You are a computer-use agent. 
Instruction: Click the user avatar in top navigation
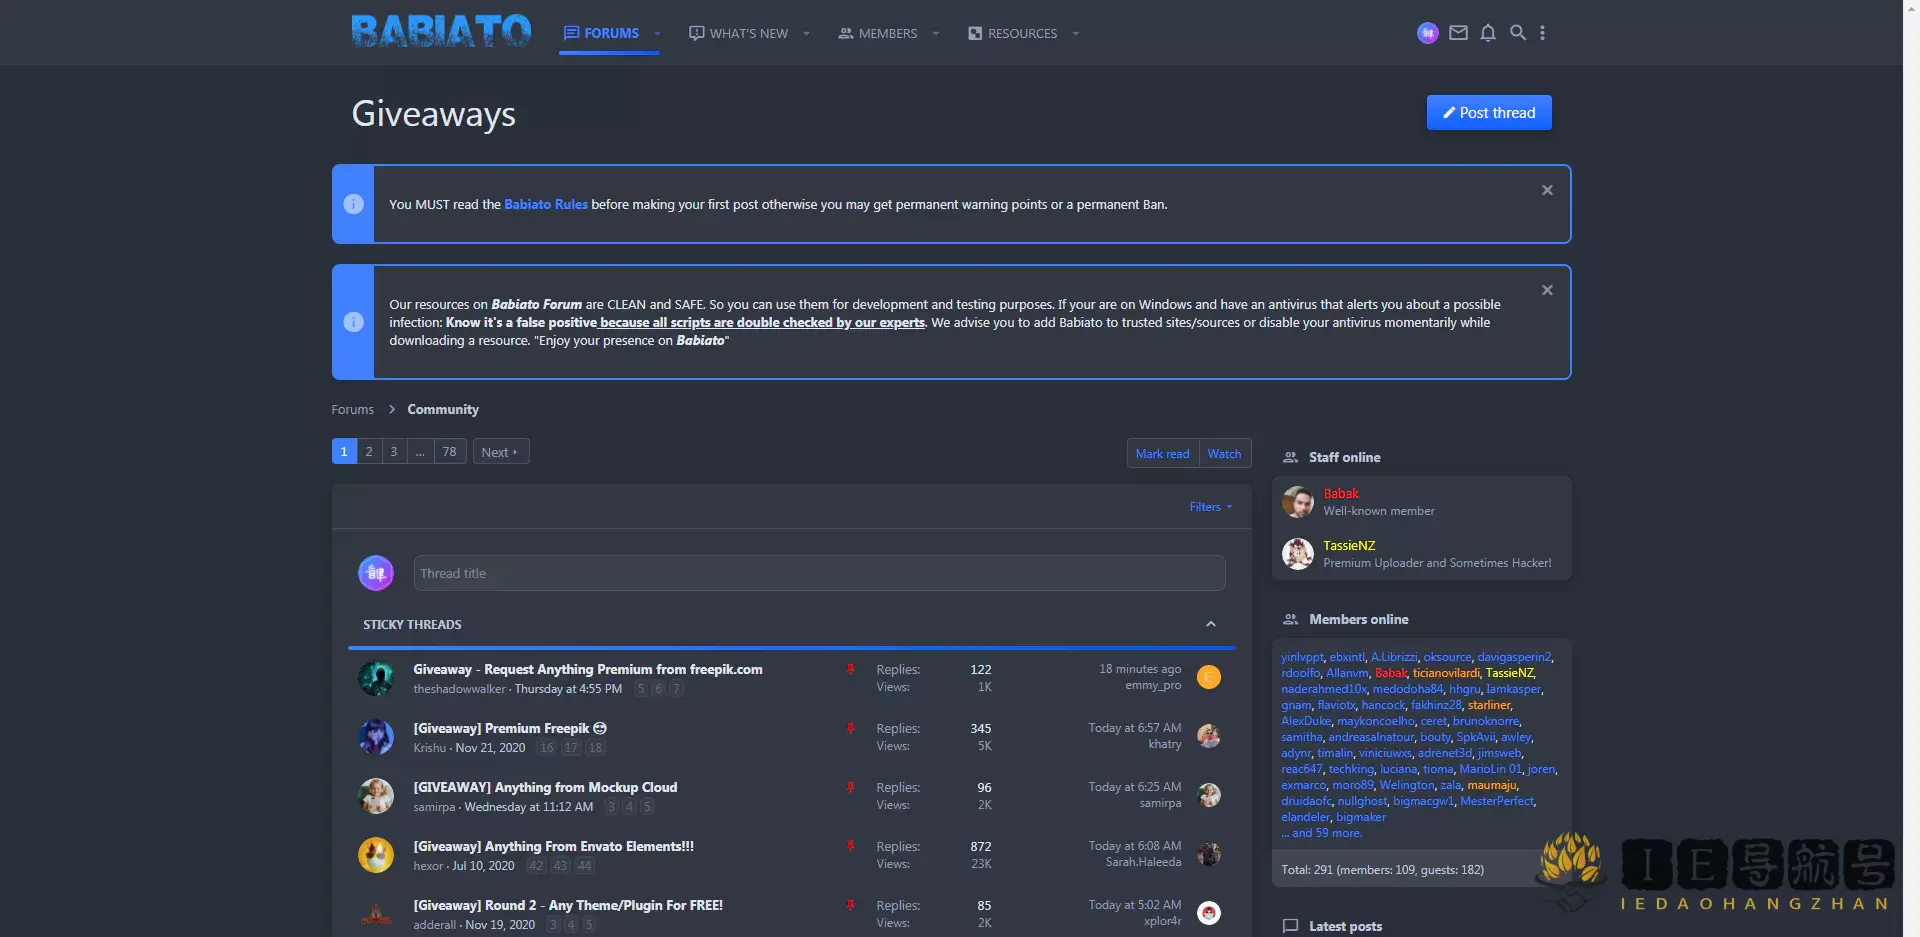pyautogui.click(x=1427, y=33)
